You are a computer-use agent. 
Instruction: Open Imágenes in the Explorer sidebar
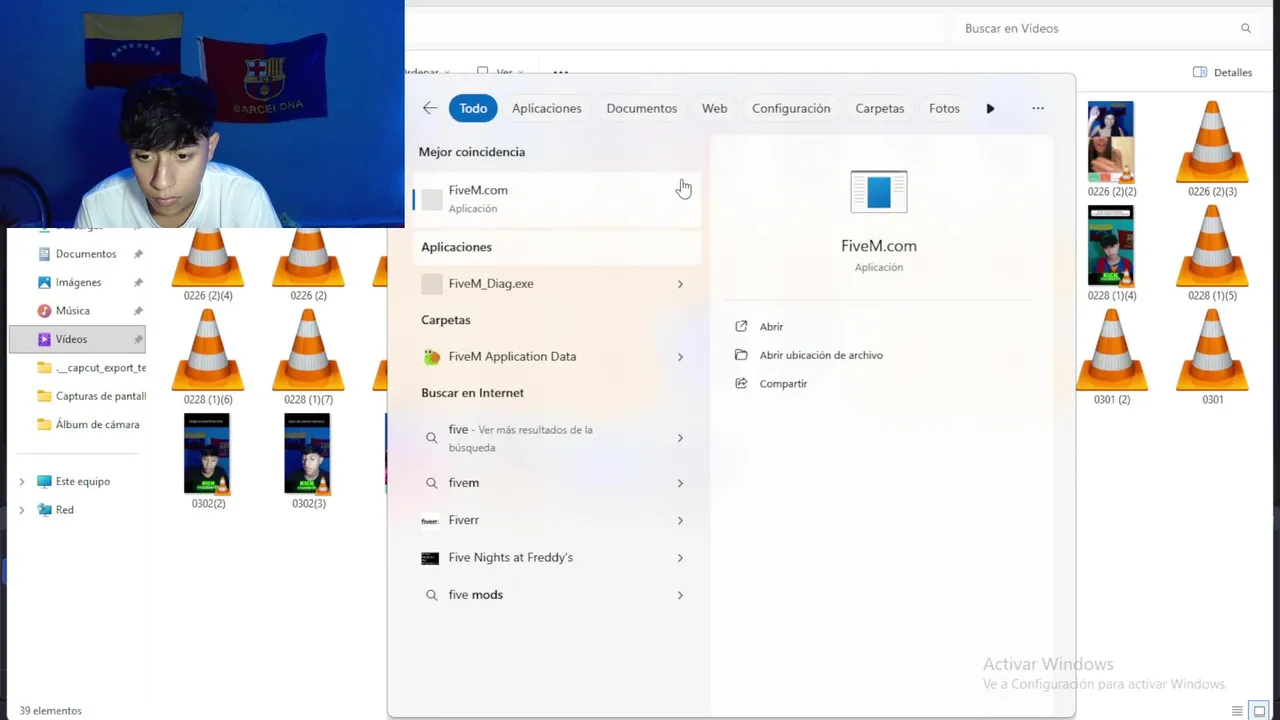click(78, 282)
